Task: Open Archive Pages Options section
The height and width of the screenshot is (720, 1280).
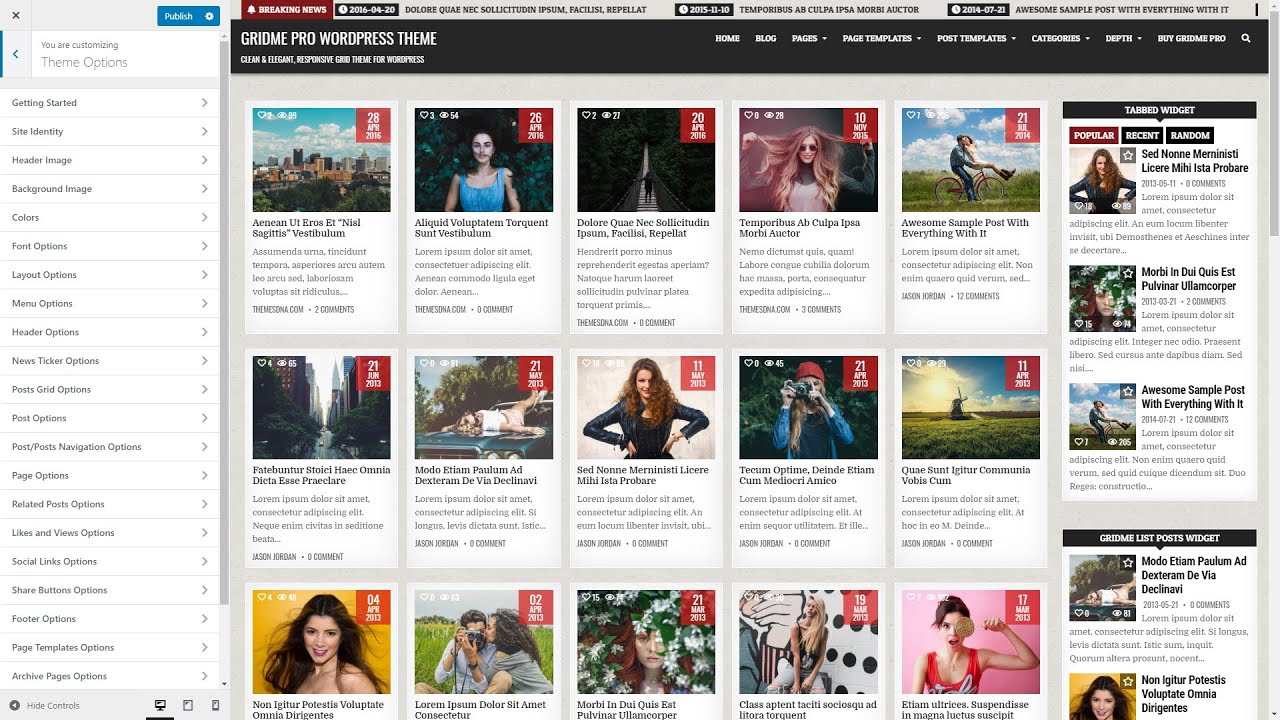Action: (110, 676)
